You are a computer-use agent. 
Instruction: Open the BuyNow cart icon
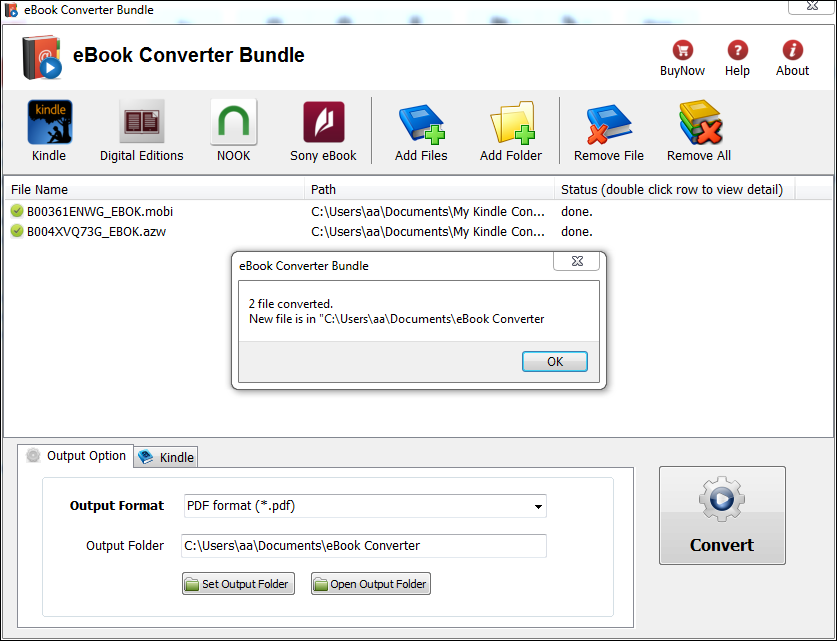point(682,58)
